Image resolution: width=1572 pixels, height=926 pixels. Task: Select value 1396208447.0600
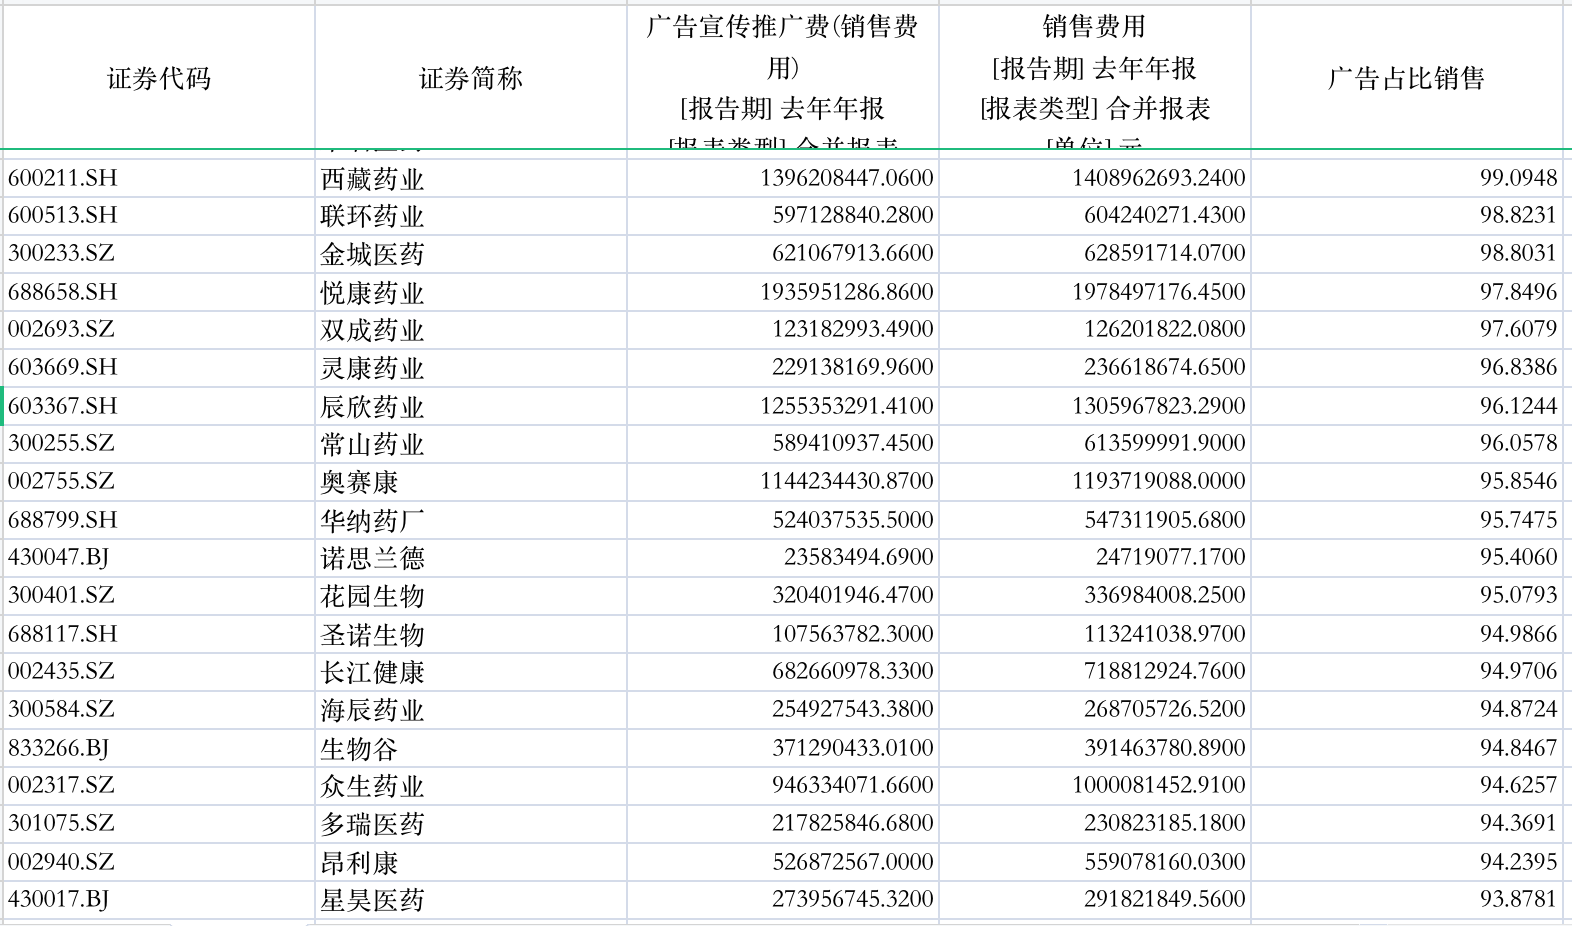pos(782,178)
